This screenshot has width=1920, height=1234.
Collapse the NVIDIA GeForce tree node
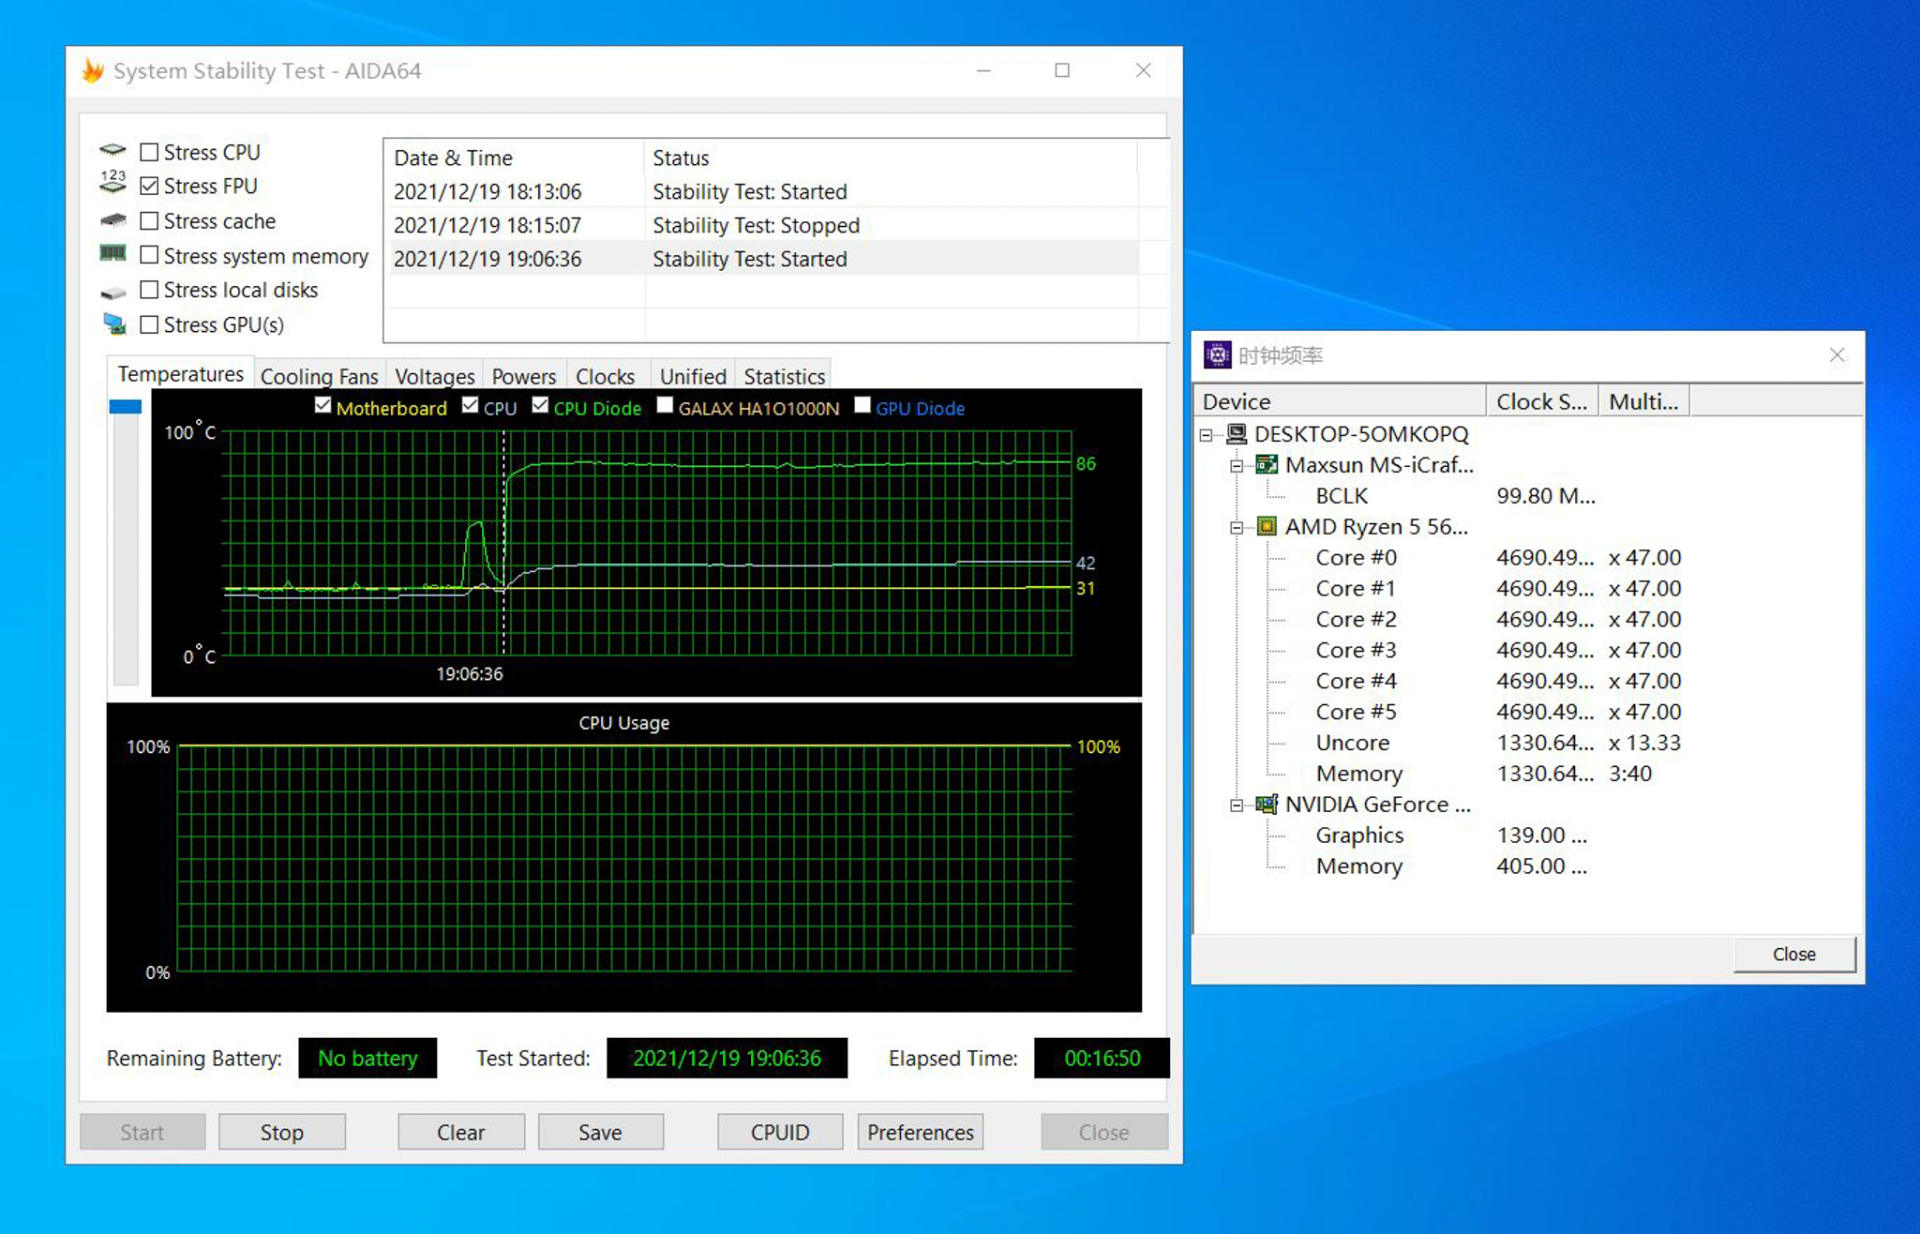tap(1237, 805)
